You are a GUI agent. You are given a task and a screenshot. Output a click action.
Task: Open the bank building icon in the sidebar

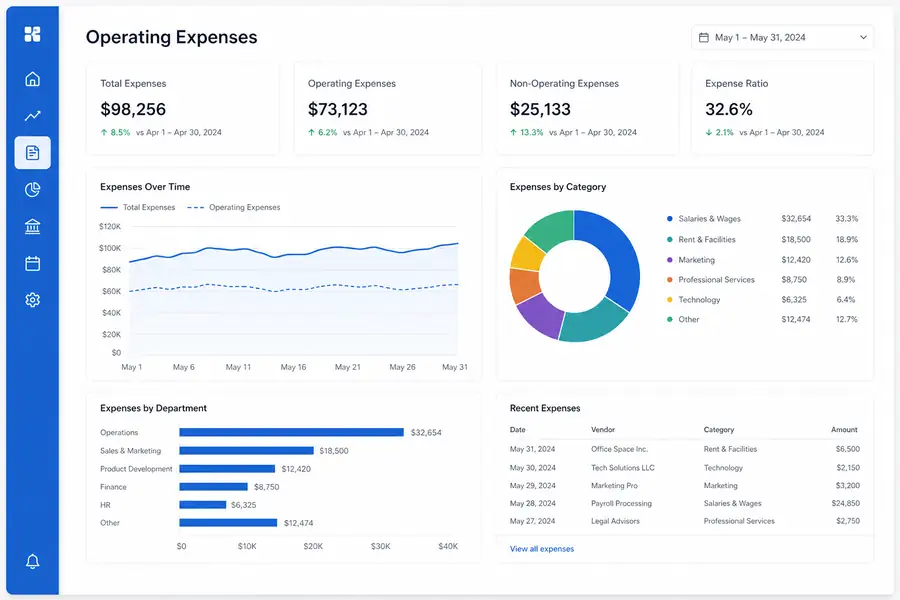tap(33, 226)
